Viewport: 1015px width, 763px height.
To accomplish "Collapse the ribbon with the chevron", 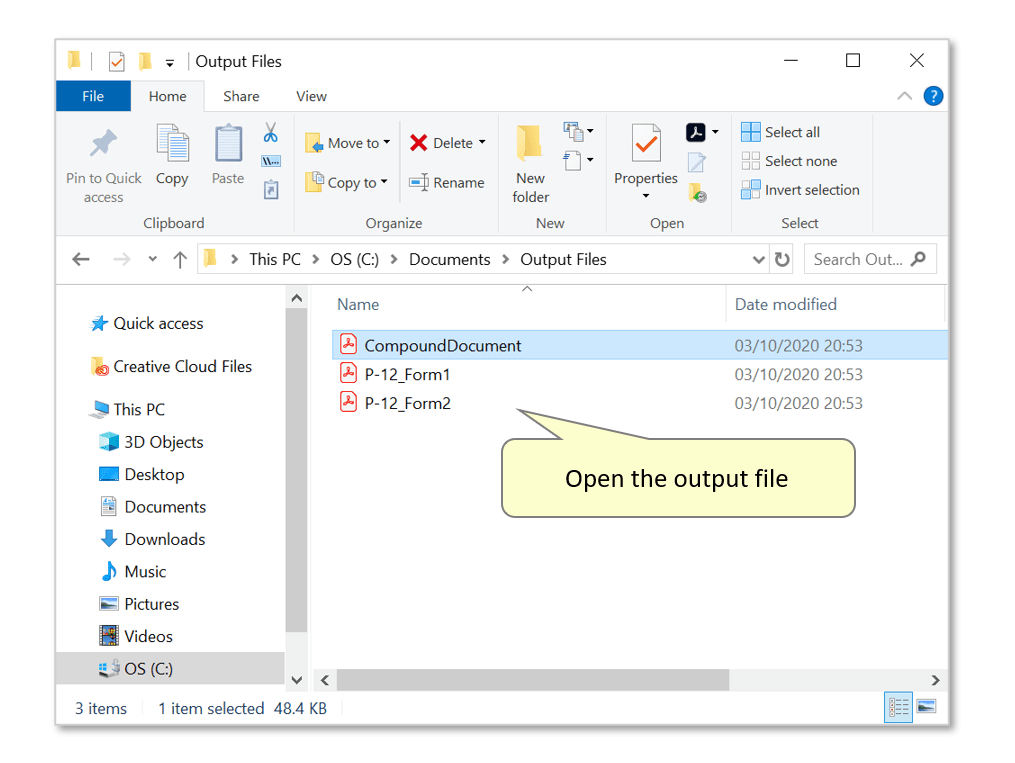I will 904,96.
